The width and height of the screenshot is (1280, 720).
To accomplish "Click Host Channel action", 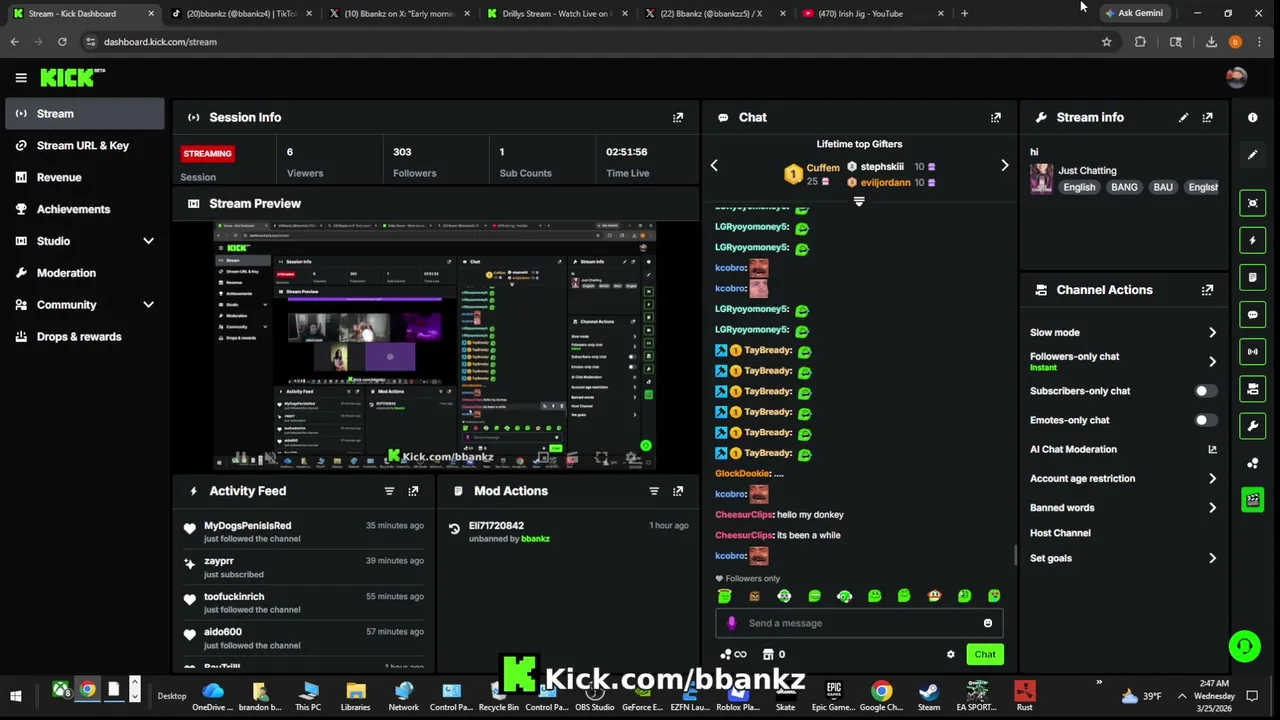I will 1060,533.
